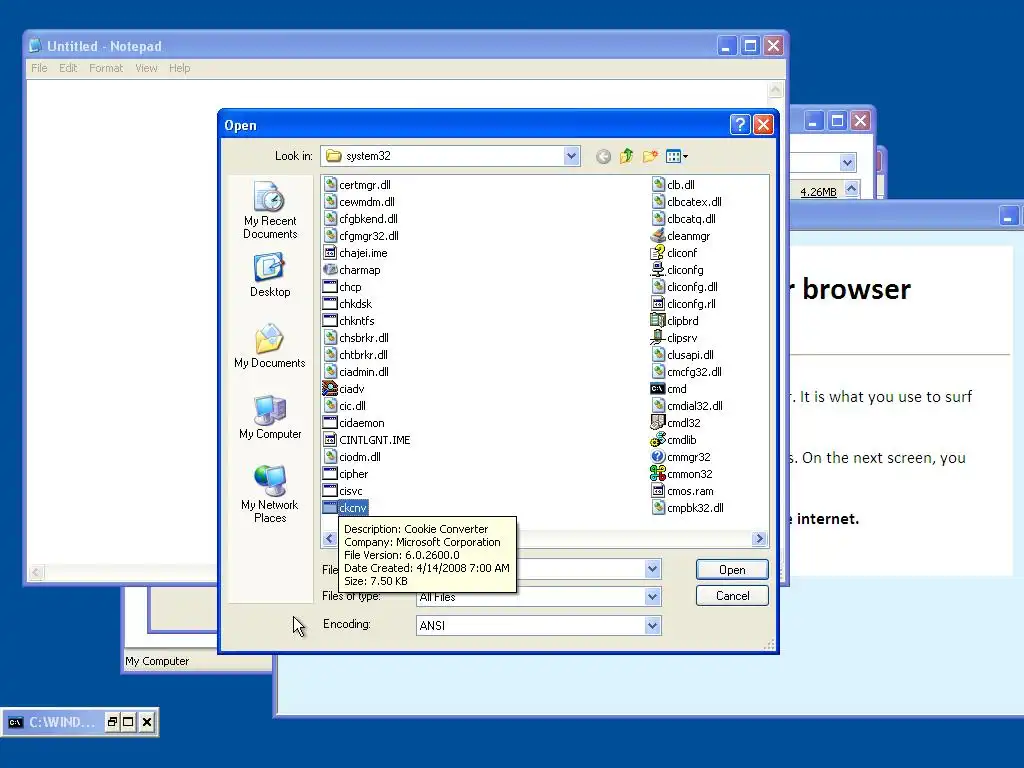The image size is (1024, 768).
Task: Maximize the minimized command prompt window
Action: (129, 722)
